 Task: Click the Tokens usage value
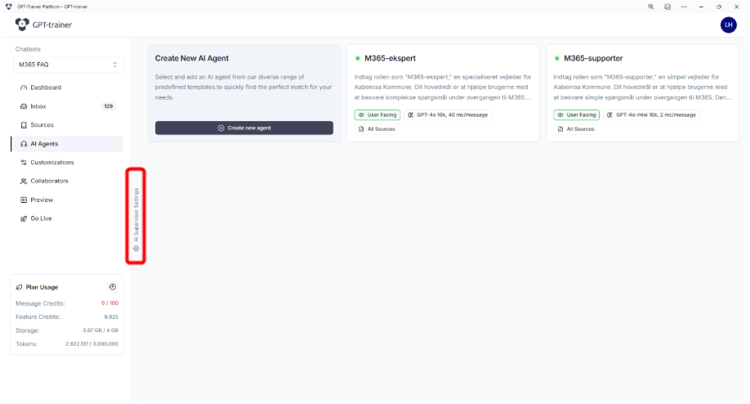(92, 344)
